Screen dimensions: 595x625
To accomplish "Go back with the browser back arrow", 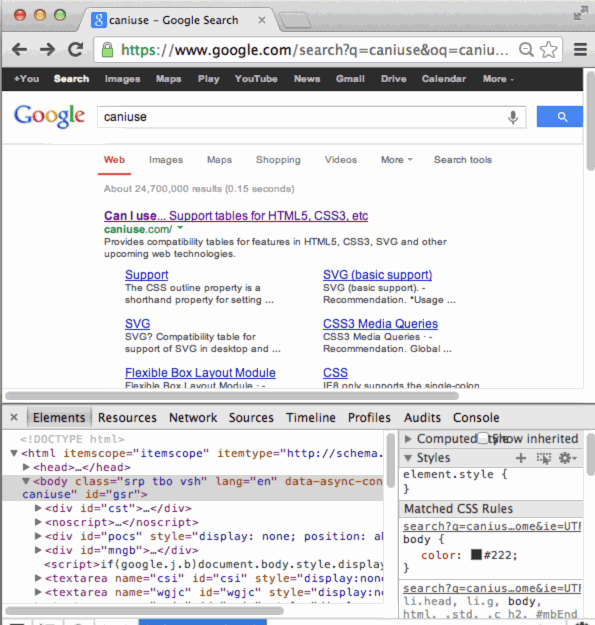I will tap(19, 50).
